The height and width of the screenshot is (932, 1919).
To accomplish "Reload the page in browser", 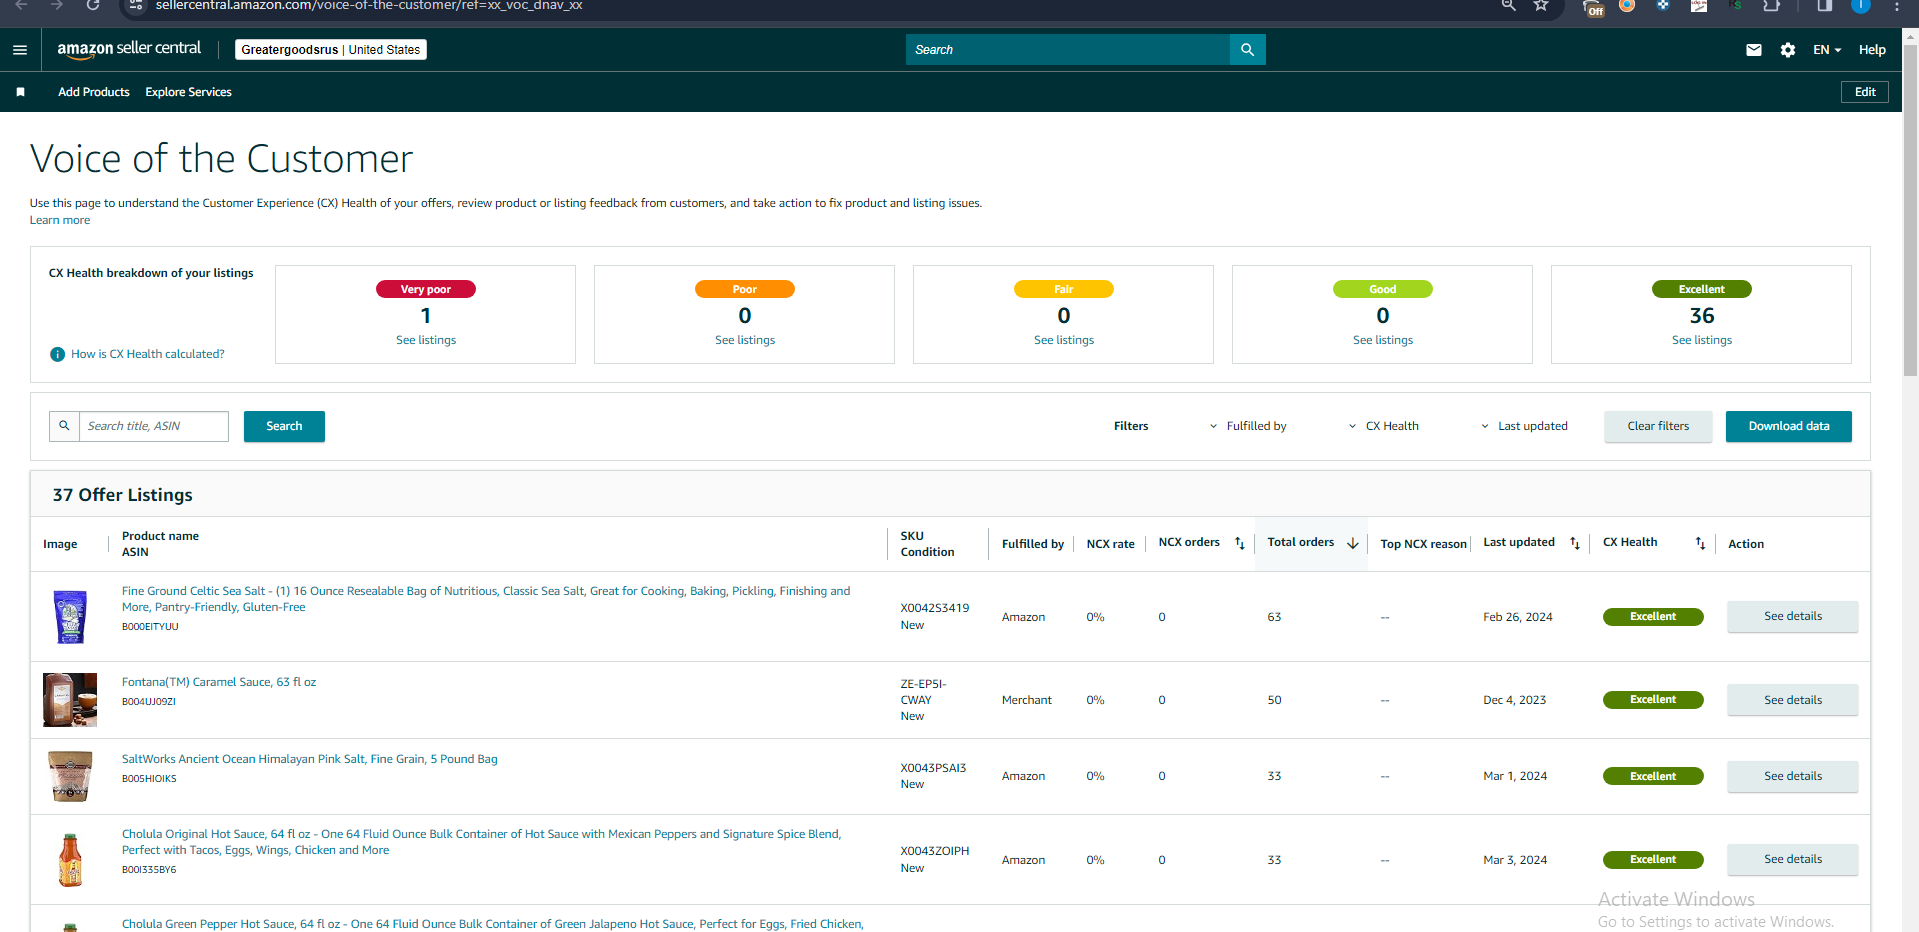I will click(x=93, y=6).
